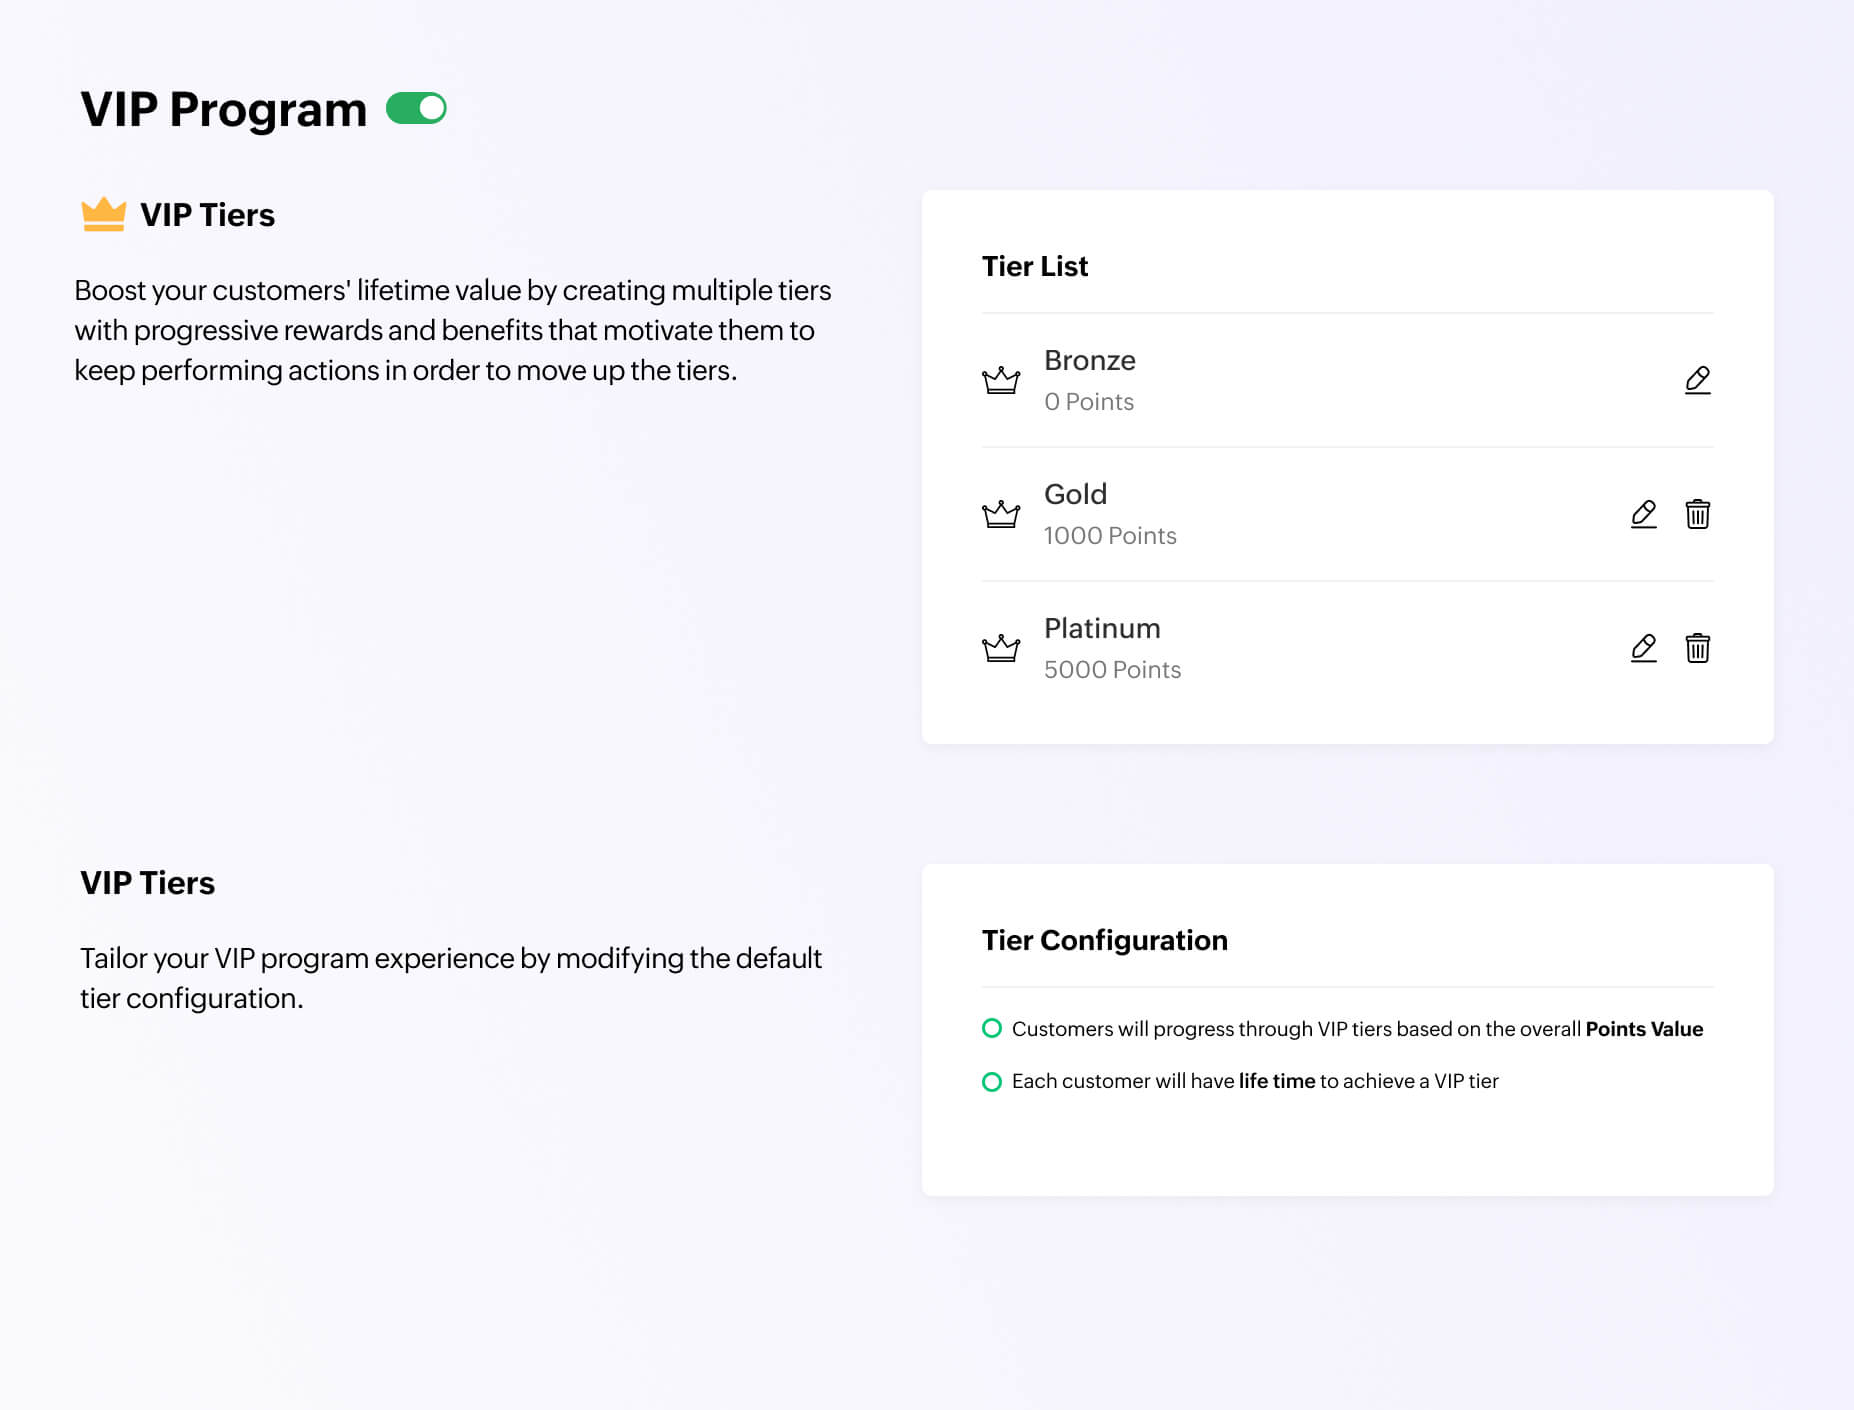Screen dimensions: 1854x1410
Task: Select the life time achievement option
Action: (992, 1081)
